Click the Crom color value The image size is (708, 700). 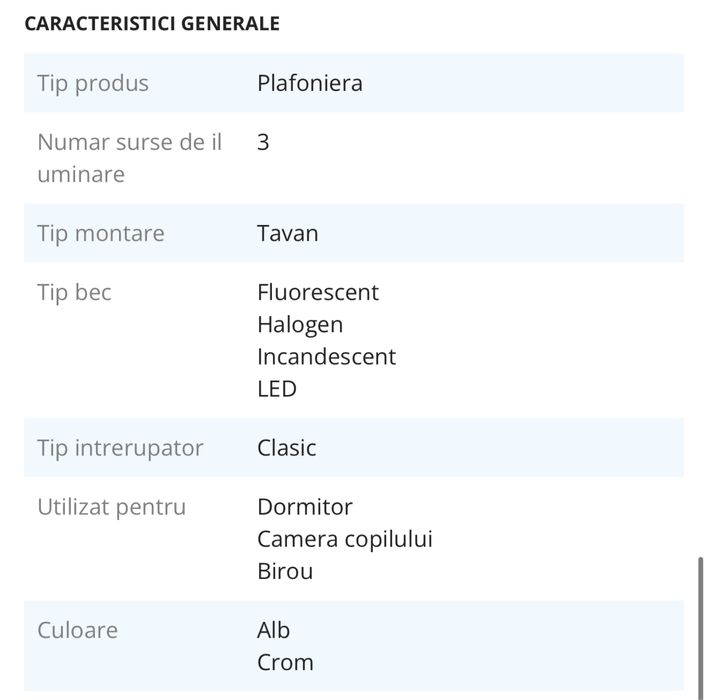pyautogui.click(x=285, y=662)
